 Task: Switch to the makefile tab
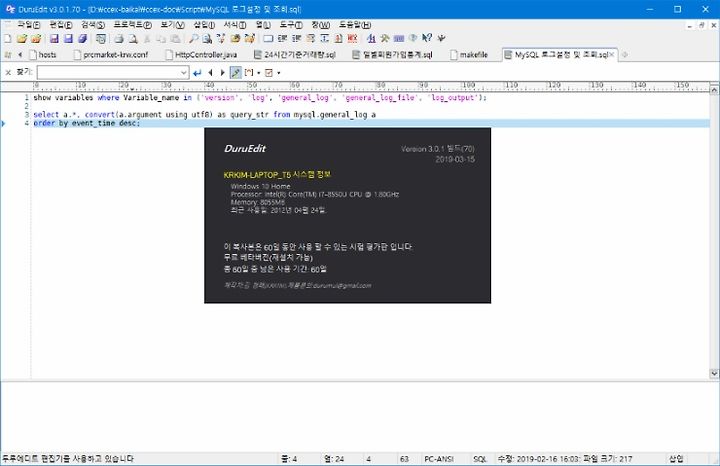tap(469, 55)
